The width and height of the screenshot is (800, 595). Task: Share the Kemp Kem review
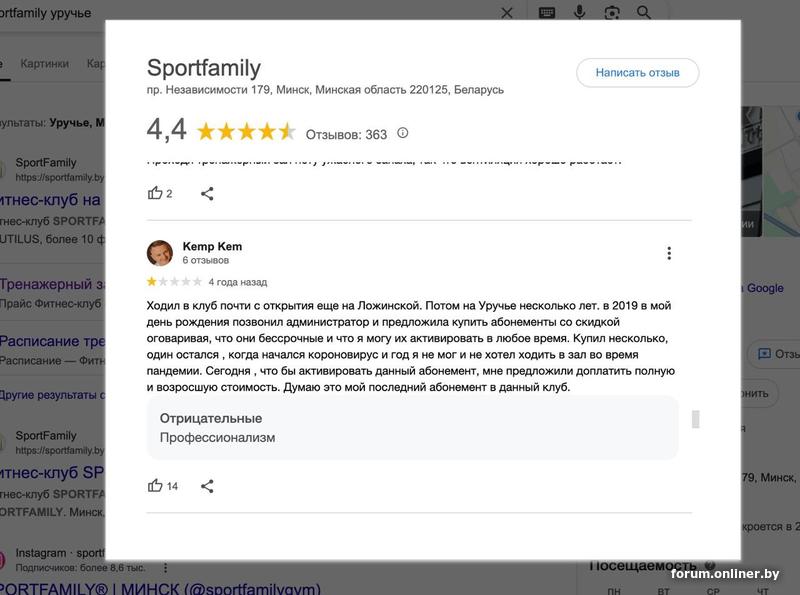click(207, 486)
